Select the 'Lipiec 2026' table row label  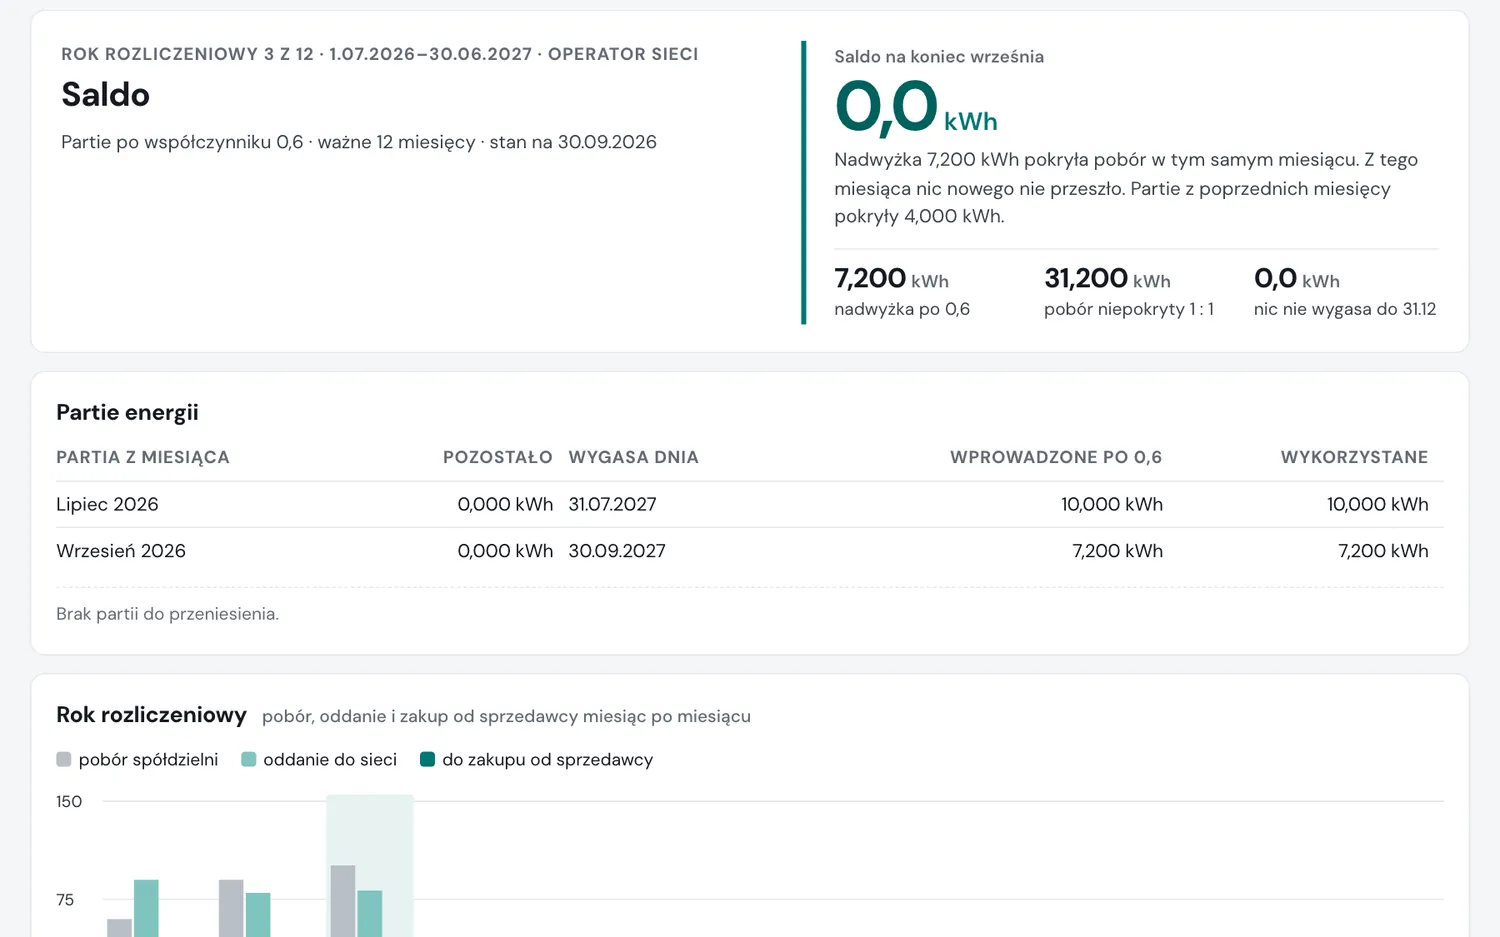107,504
